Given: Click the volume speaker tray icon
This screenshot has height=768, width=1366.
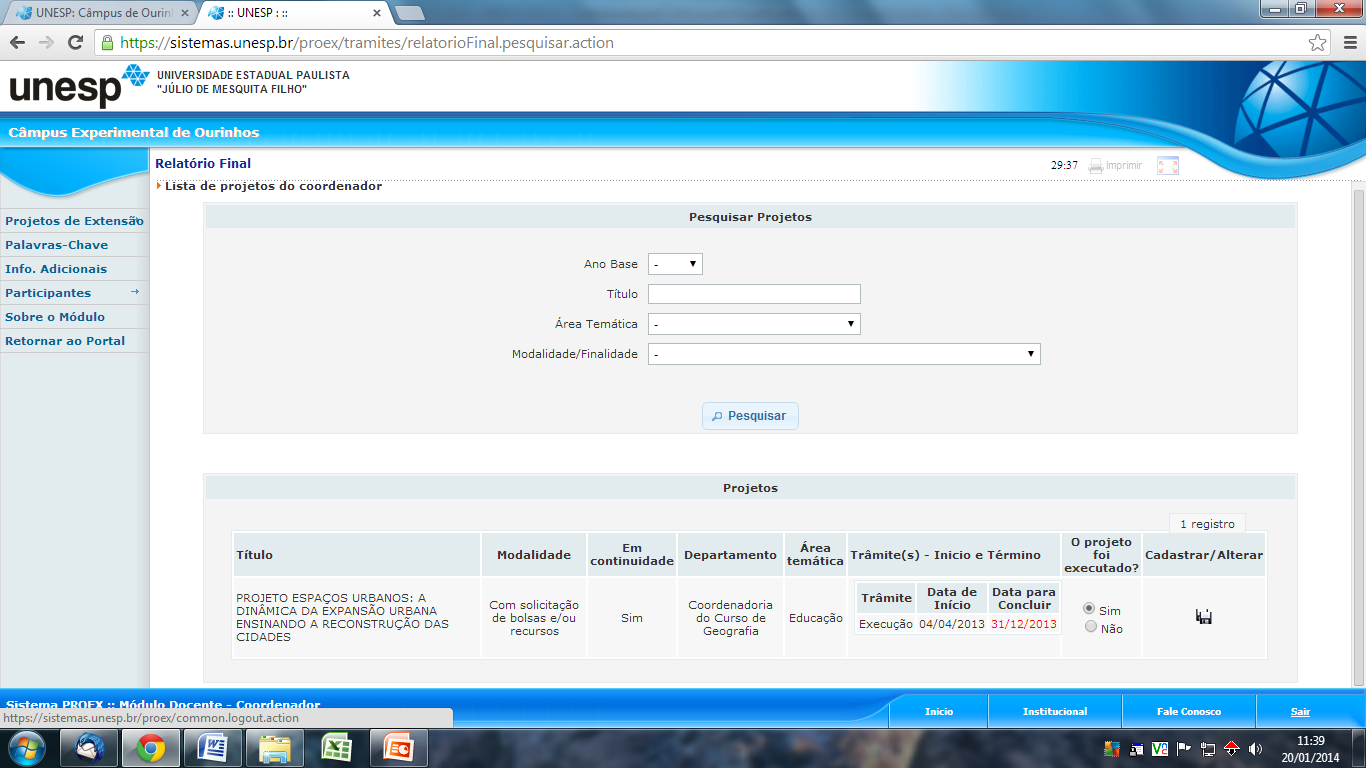Looking at the screenshot, I should point(1256,748).
